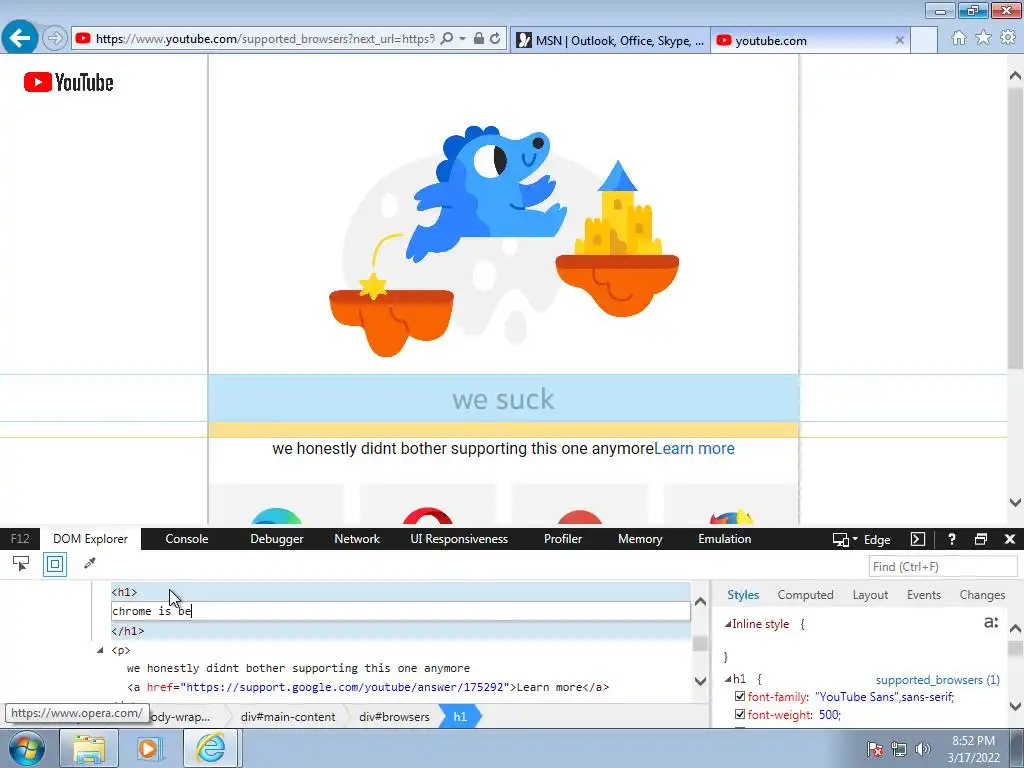Viewport: 1024px width, 768px height.
Task: Open the supported_browsers (1) stylesheet link
Action: [938, 680]
